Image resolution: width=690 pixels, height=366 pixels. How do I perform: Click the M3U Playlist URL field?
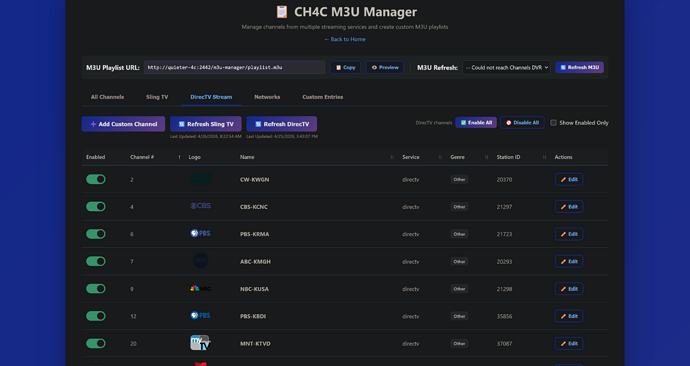pos(235,67)
